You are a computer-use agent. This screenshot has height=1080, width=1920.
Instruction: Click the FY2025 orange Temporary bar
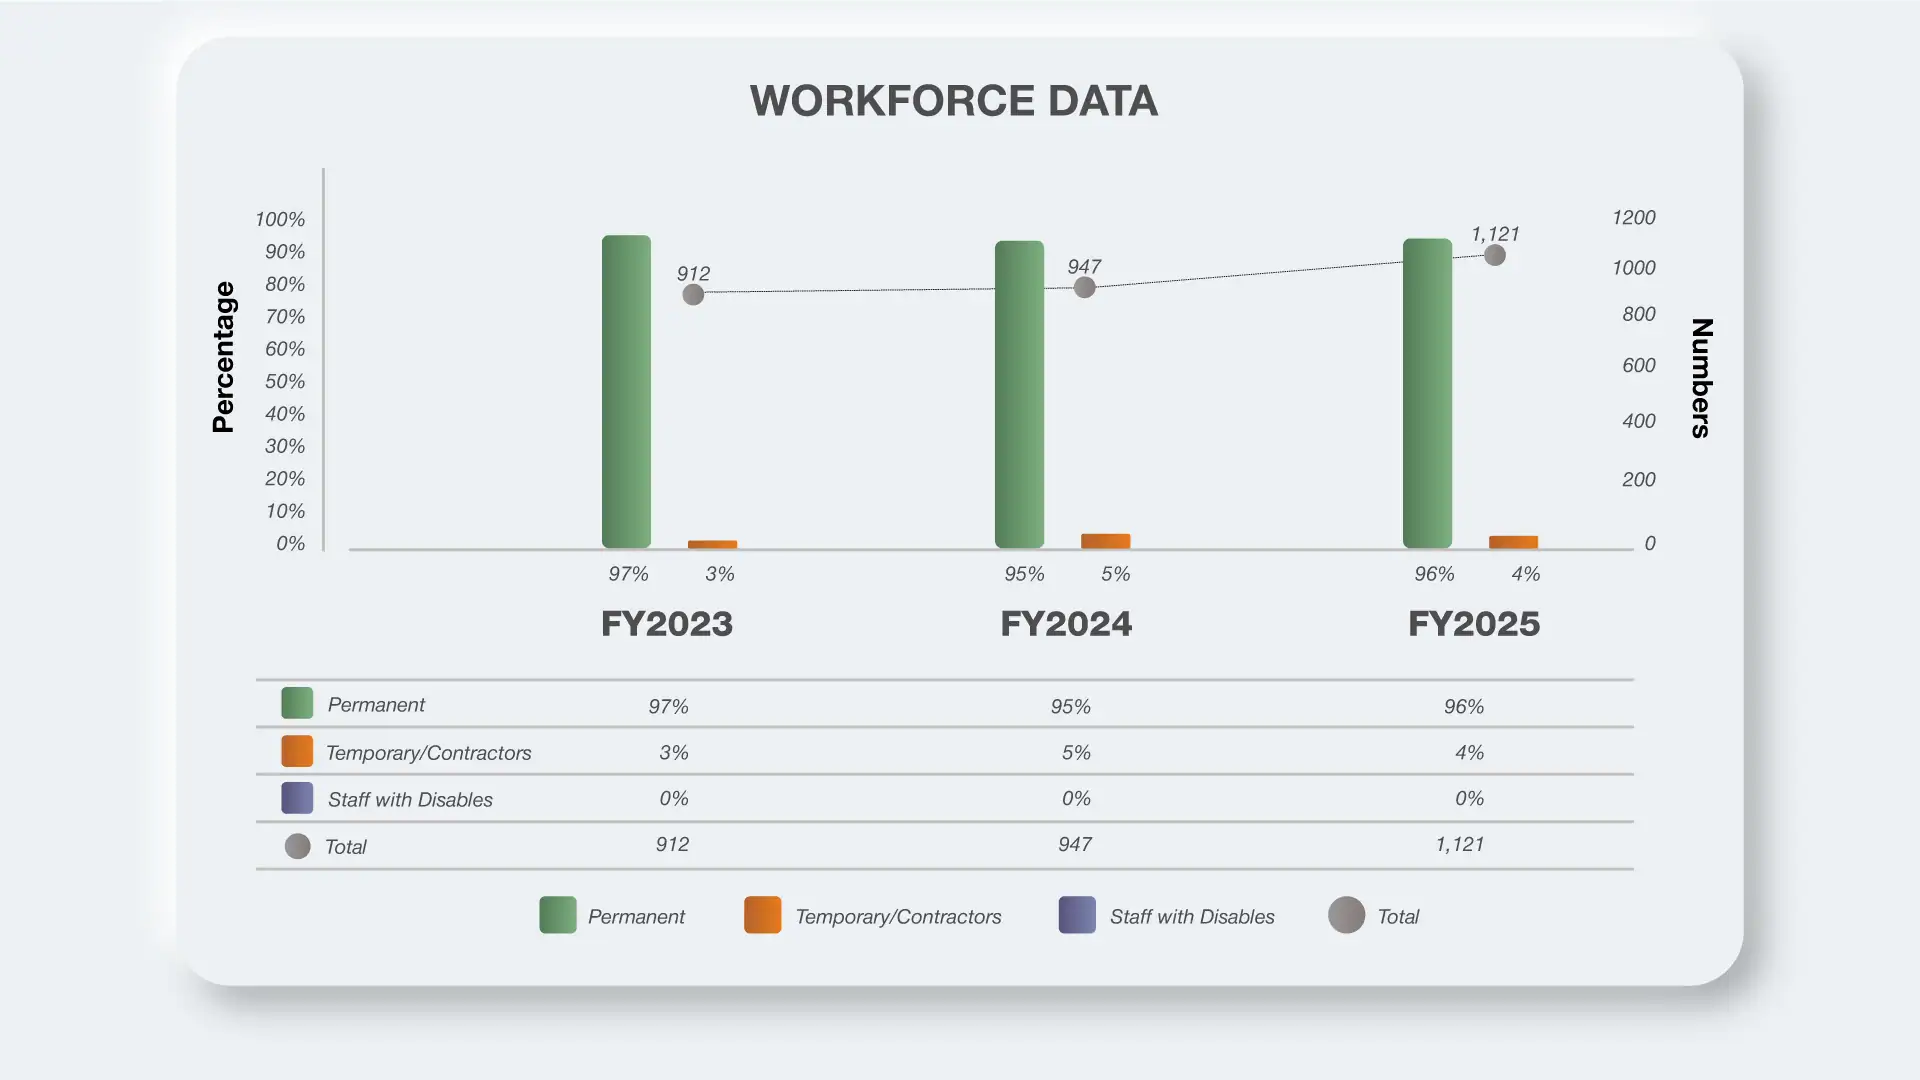[1513, 542]
